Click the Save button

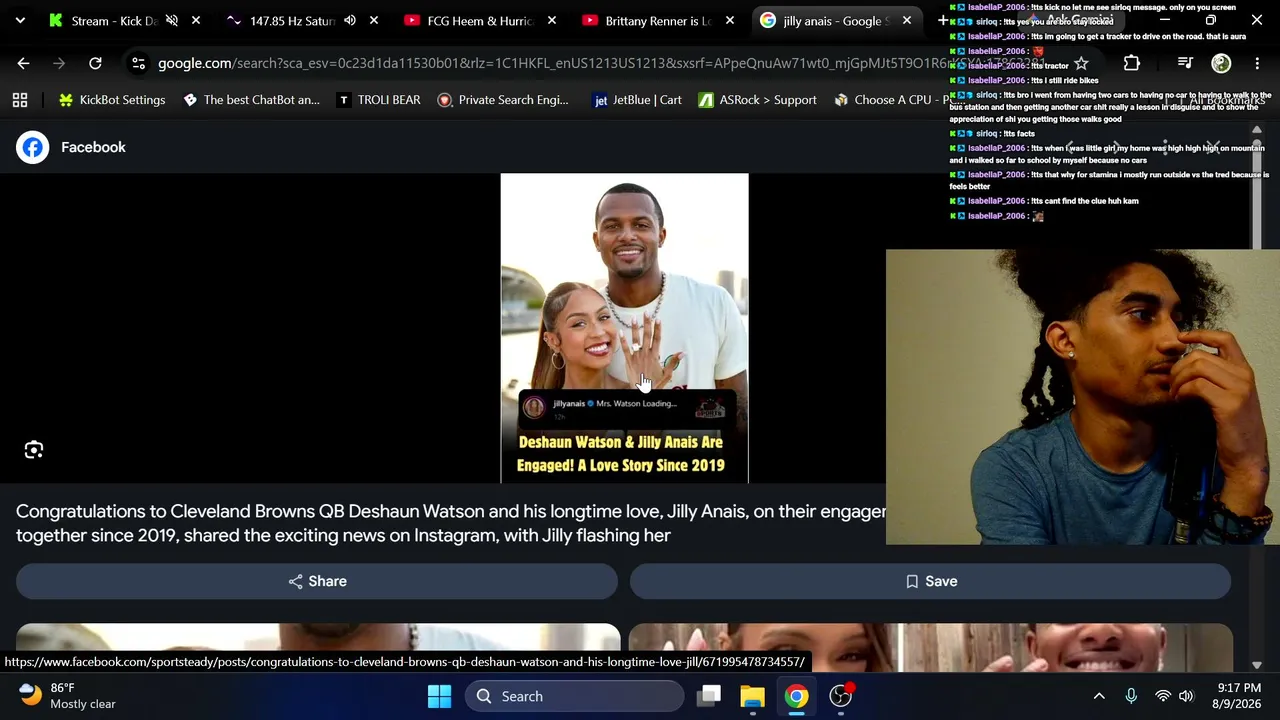pos(930,581)
